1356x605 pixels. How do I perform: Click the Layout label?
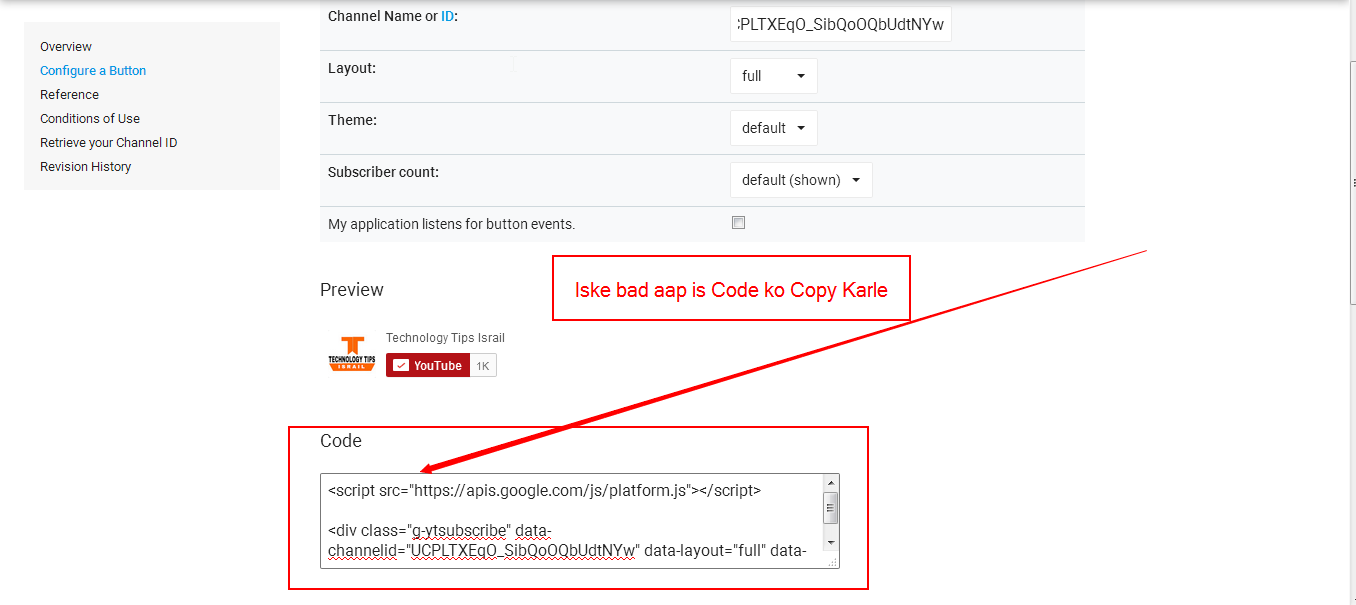tap(352, 68)
